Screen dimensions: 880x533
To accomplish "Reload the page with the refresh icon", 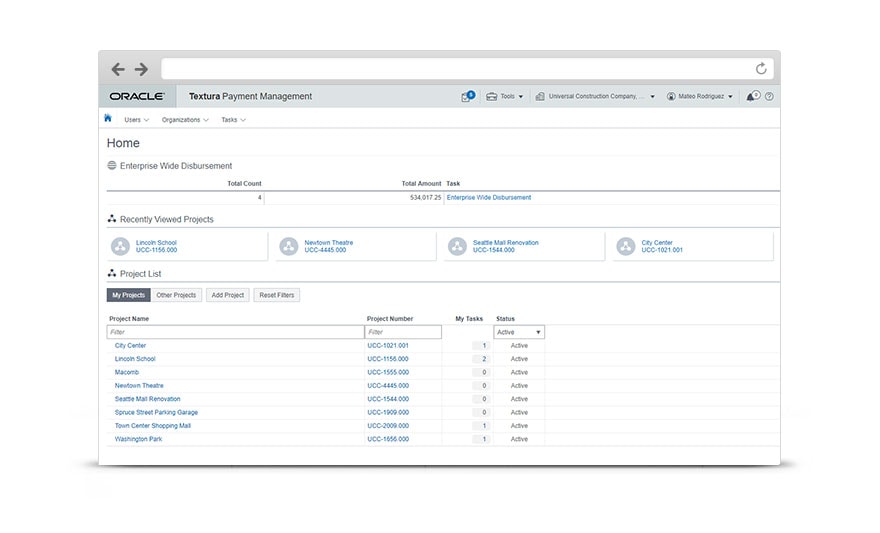I will tap(761, 69).
